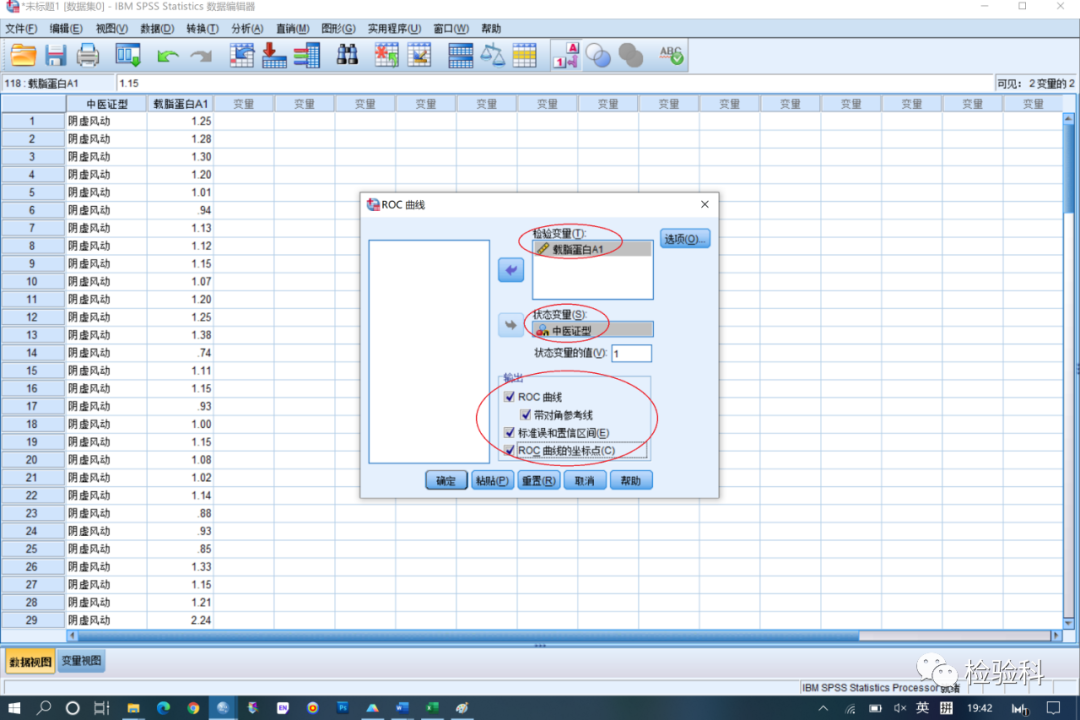
Task: Toggle the Value Labels toolbar icon
Action: click(566, 56)
